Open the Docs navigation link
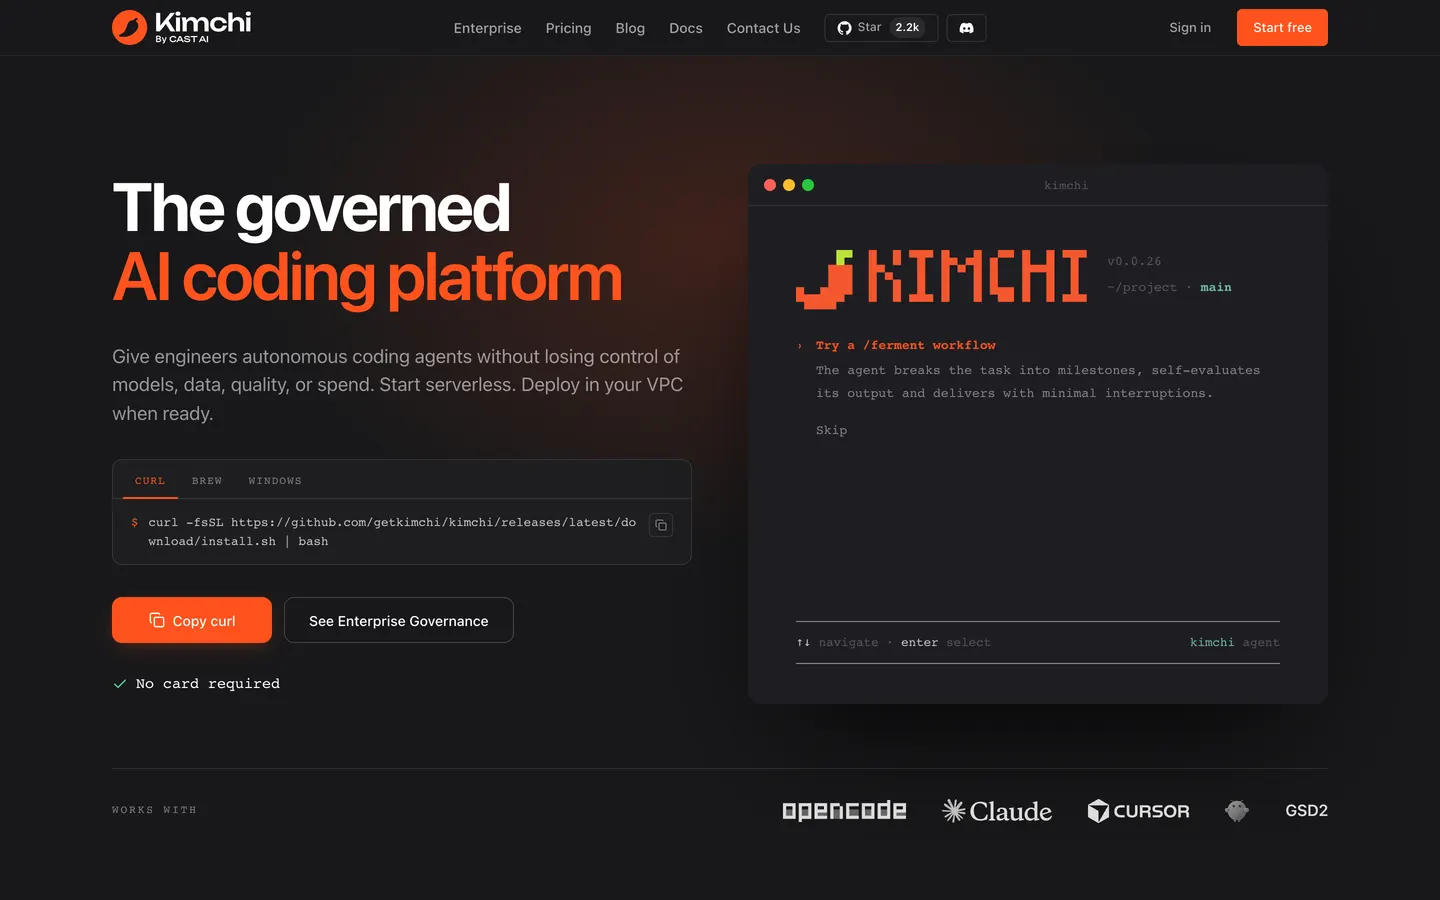The image size is (1440, 900). (686, 28)
